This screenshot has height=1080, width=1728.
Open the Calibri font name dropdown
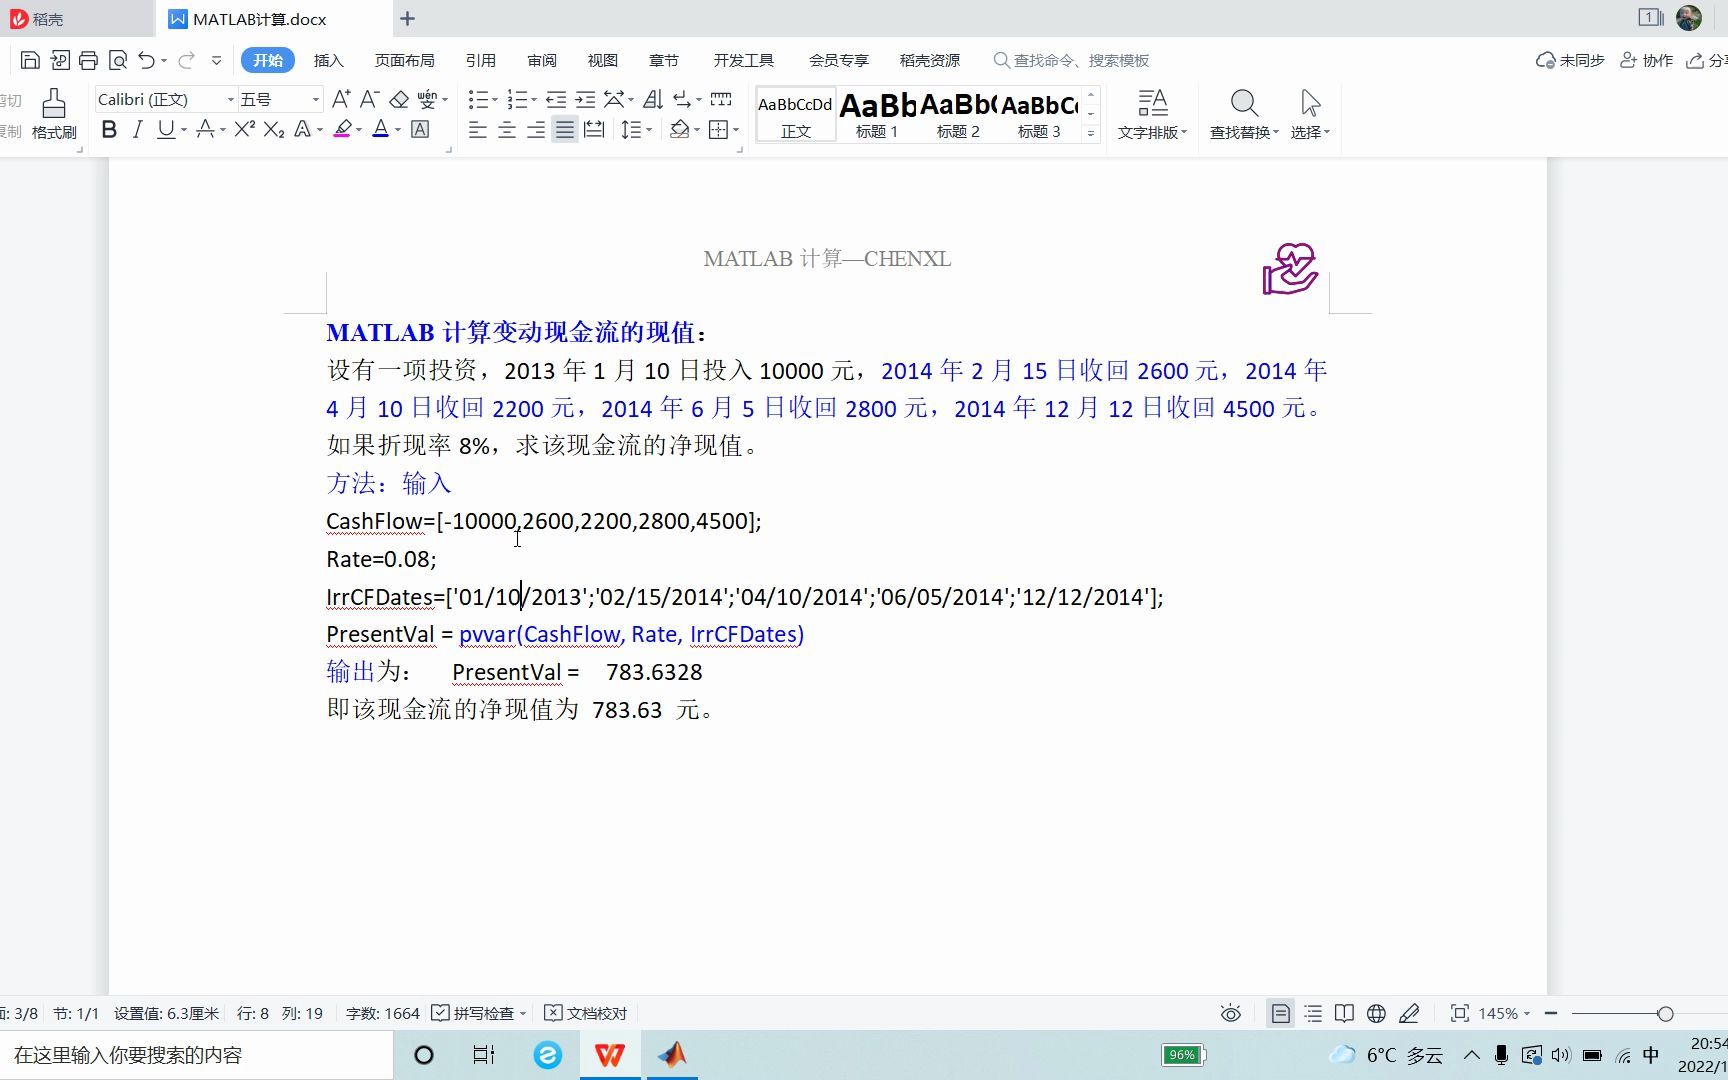230,99
